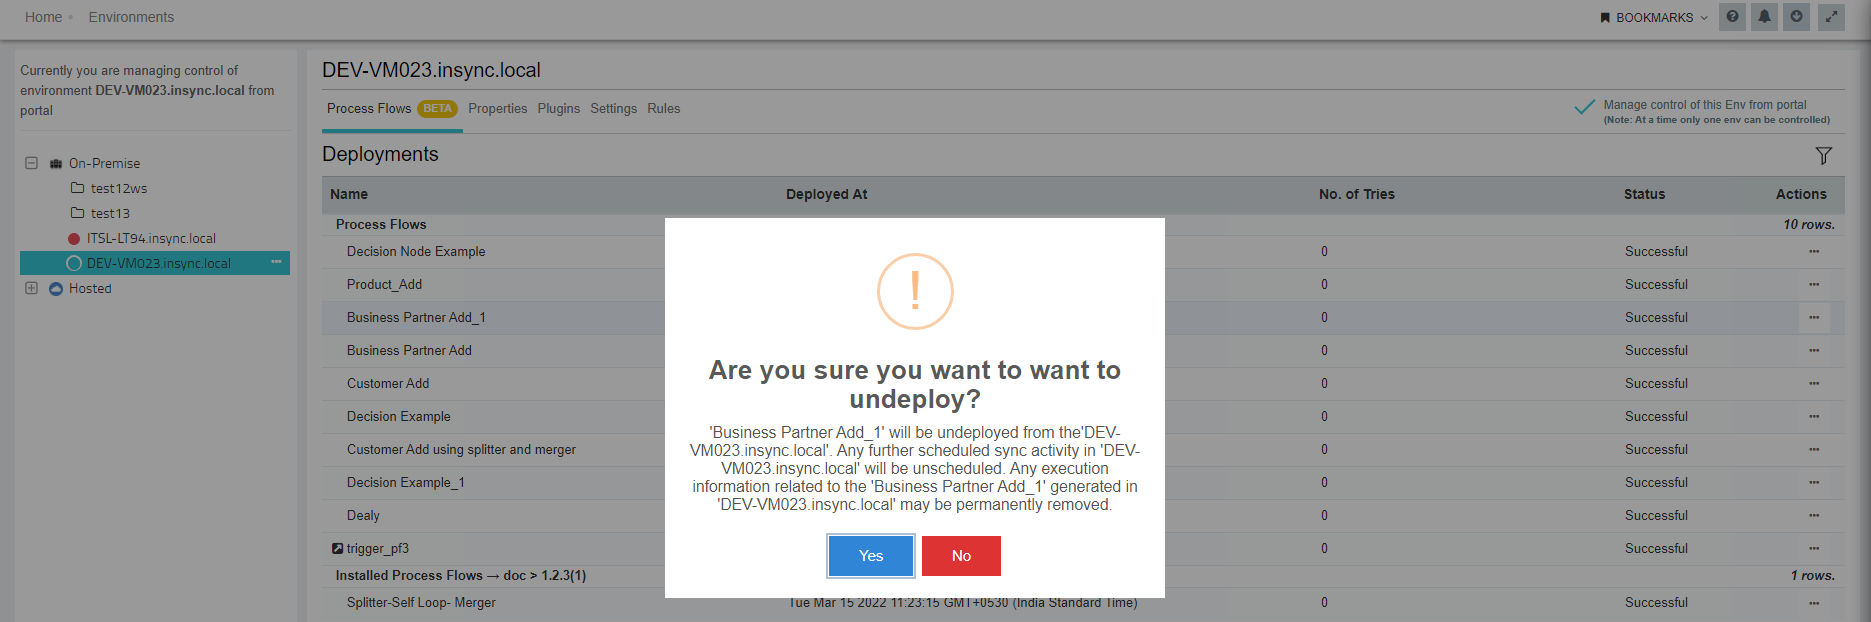Open the Deployments filter funnel icon
Screen dimensions: 1871x622
click(x=1823, y=156)
